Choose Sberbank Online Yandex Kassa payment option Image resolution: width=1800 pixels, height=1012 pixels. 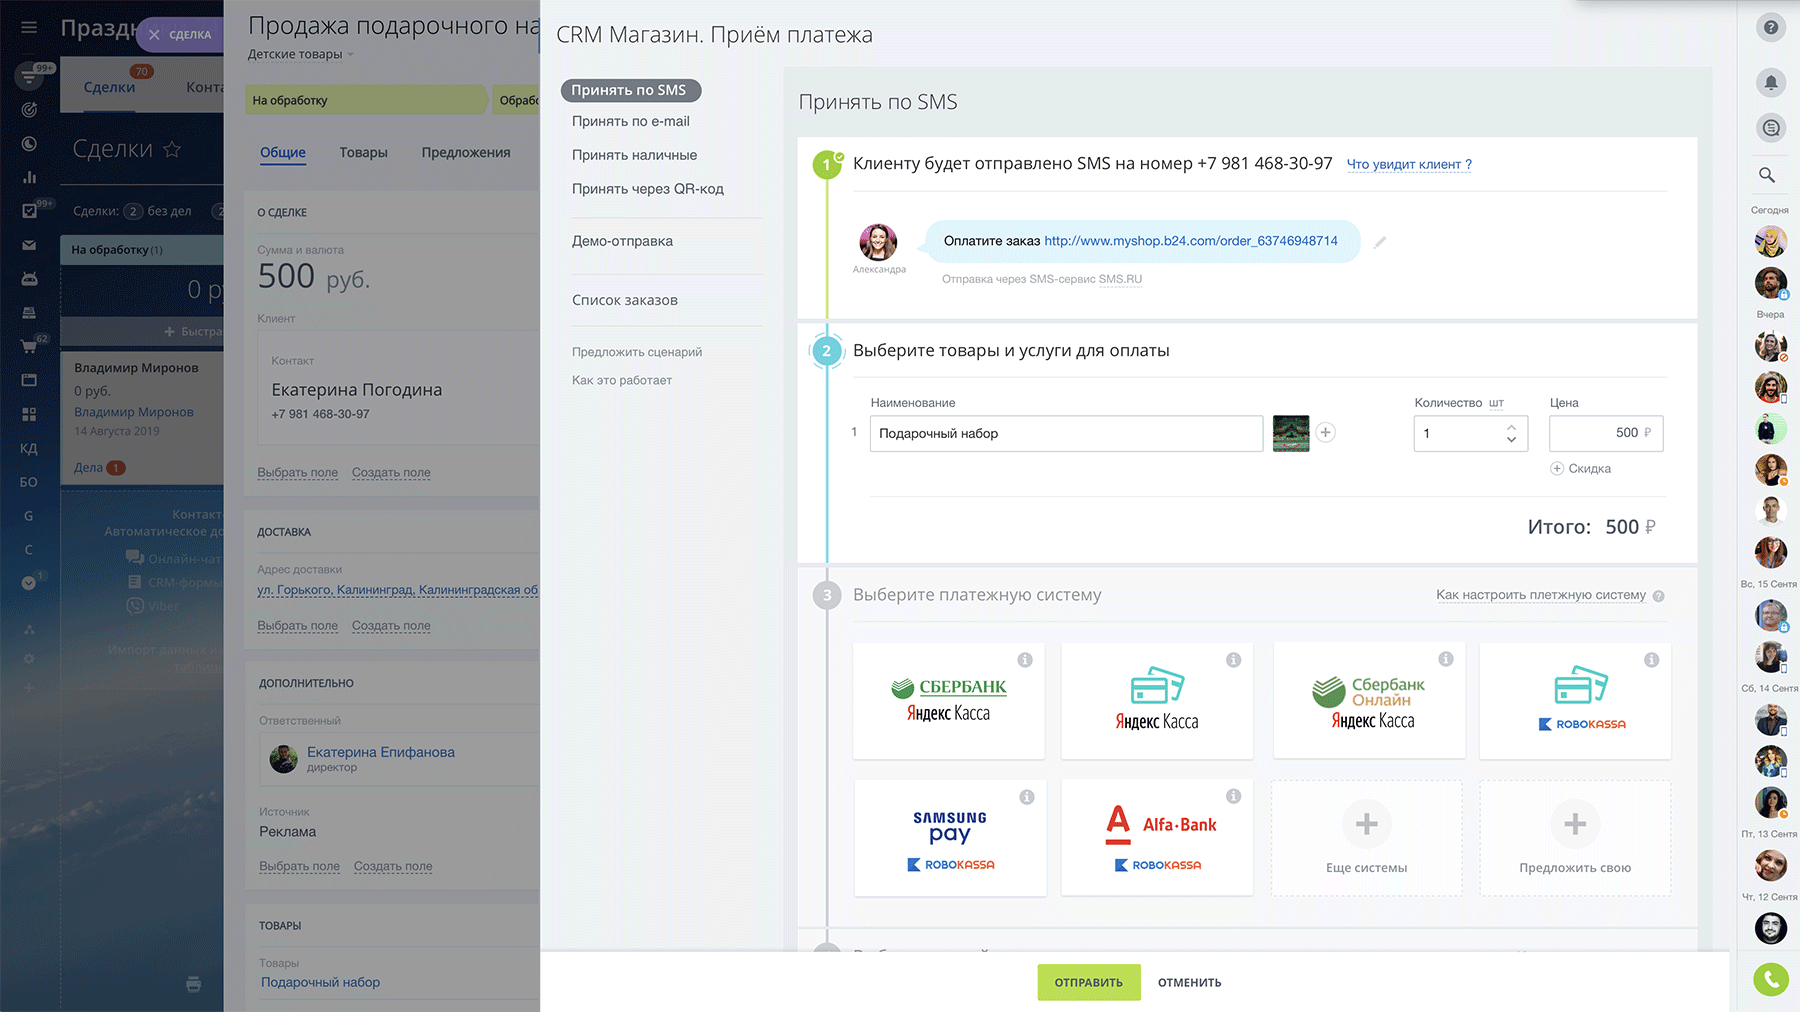point(1368,701)
